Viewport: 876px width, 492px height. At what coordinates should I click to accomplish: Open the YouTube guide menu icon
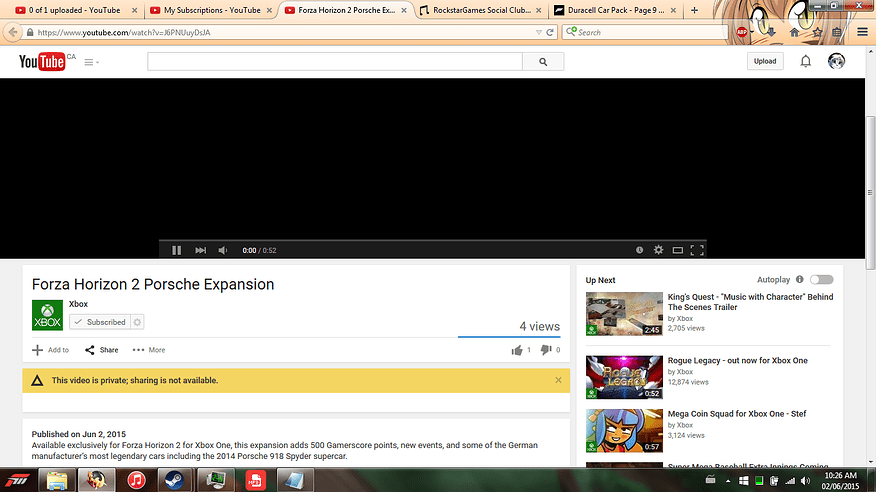click(x=91, y=62)
